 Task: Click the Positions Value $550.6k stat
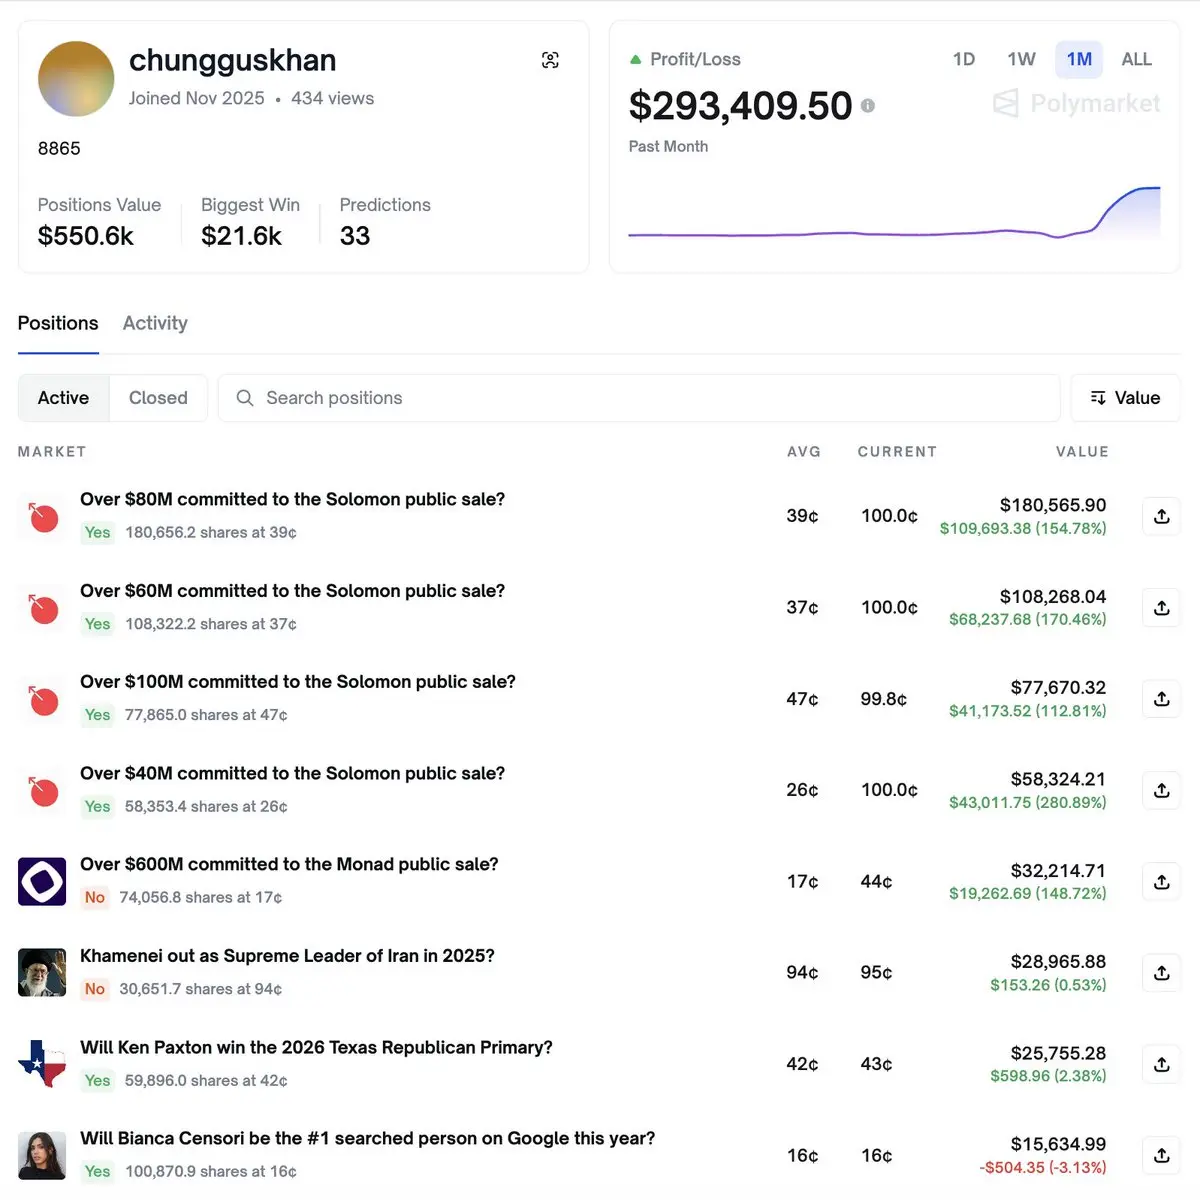[x=99, y=221]
